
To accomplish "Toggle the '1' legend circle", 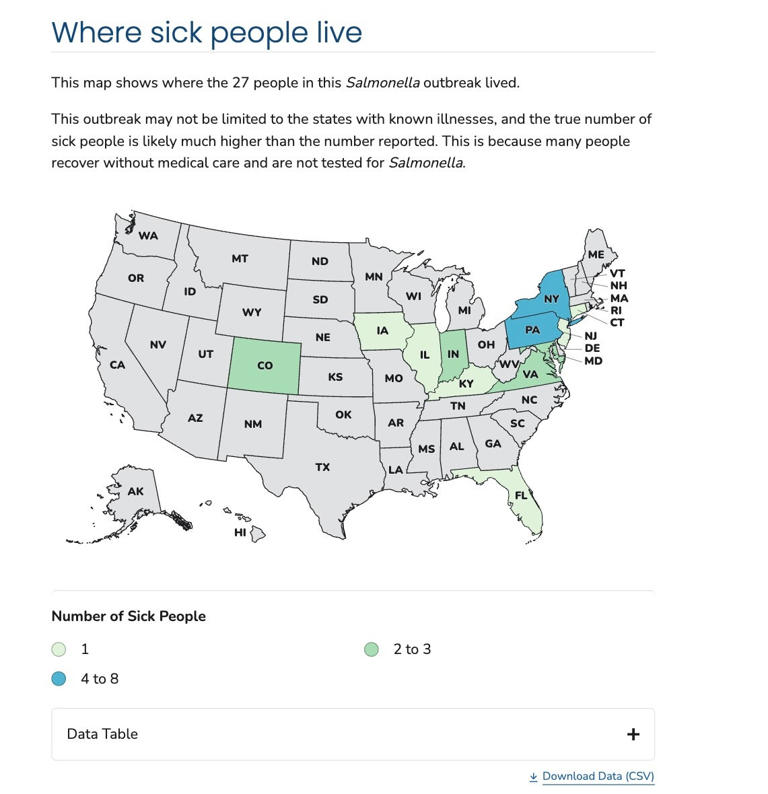I will pos(59,649).
